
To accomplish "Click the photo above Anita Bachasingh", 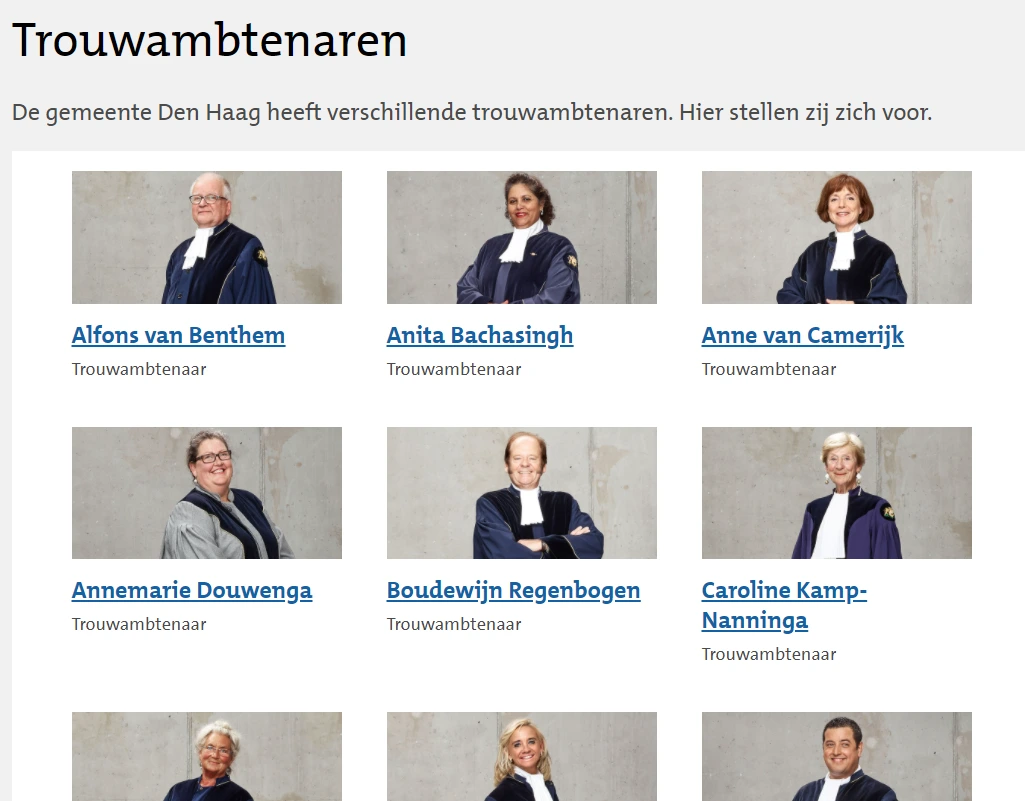I will [522, 237].
